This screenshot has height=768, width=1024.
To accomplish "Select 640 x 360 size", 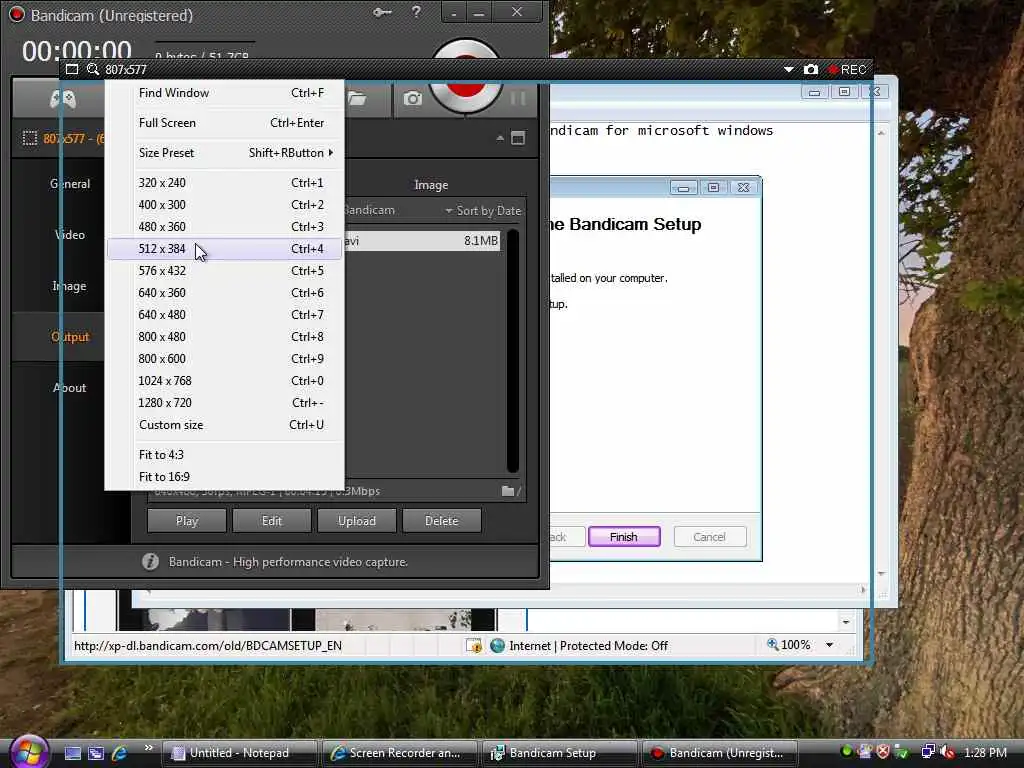I will coord(225,293).
